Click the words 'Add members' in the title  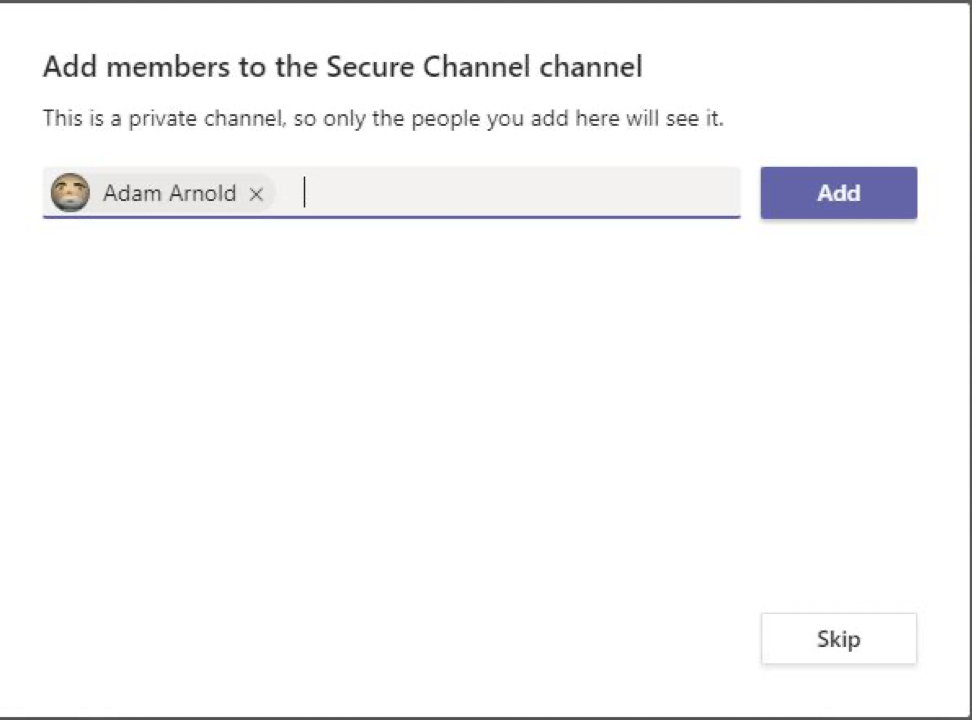136,67
